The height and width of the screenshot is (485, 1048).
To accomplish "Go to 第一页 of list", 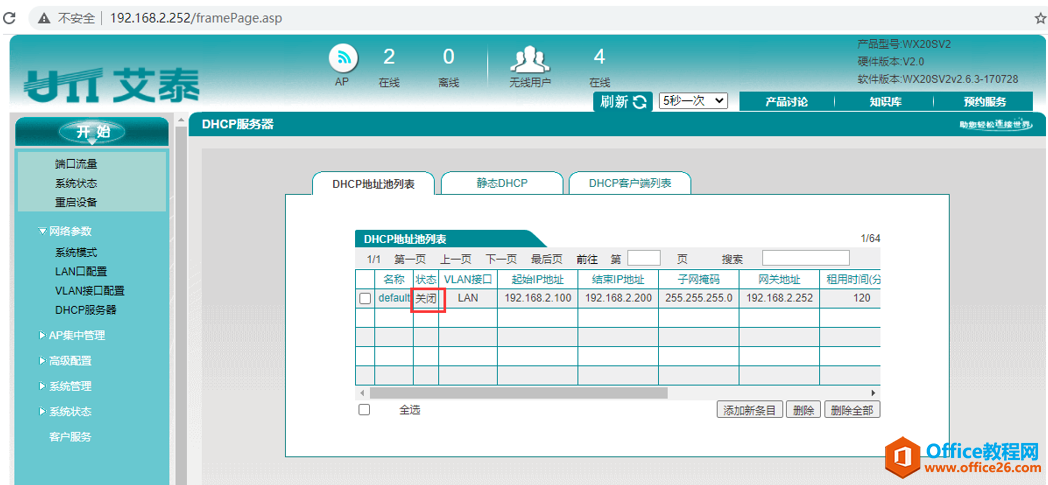I will [410, 259].
